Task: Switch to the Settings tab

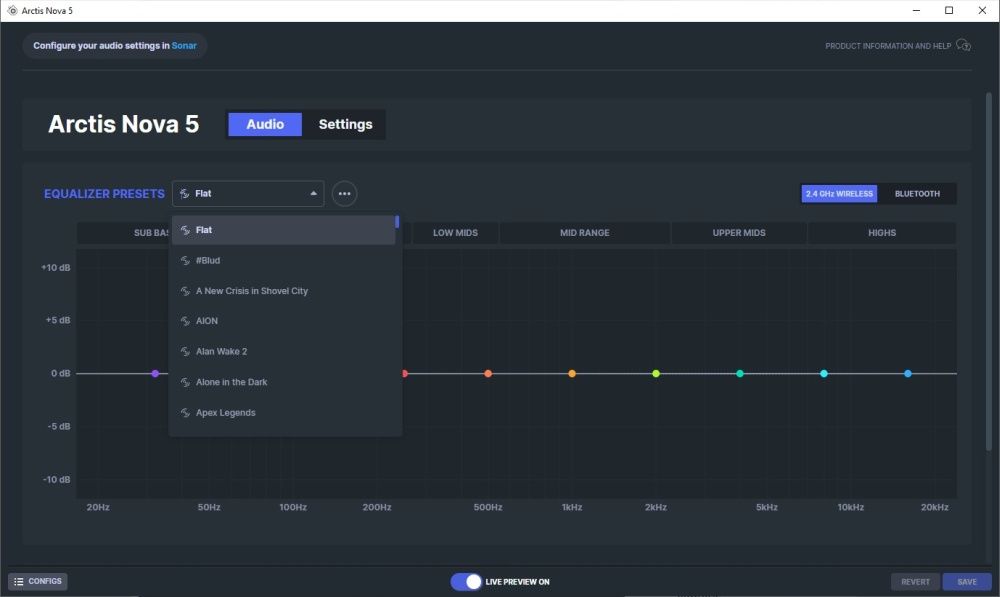Action: (345, 124)
